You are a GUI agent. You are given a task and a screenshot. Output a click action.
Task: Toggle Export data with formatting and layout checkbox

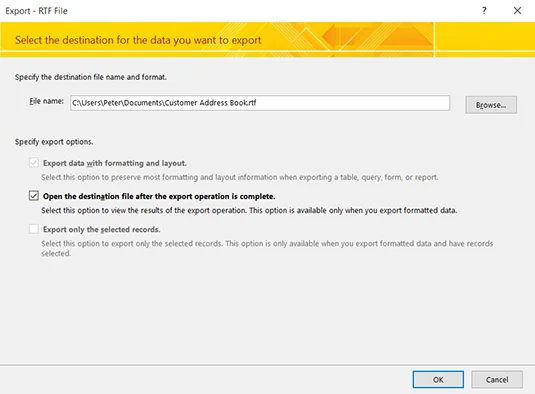pyautogui.click(x=33, y=162)
